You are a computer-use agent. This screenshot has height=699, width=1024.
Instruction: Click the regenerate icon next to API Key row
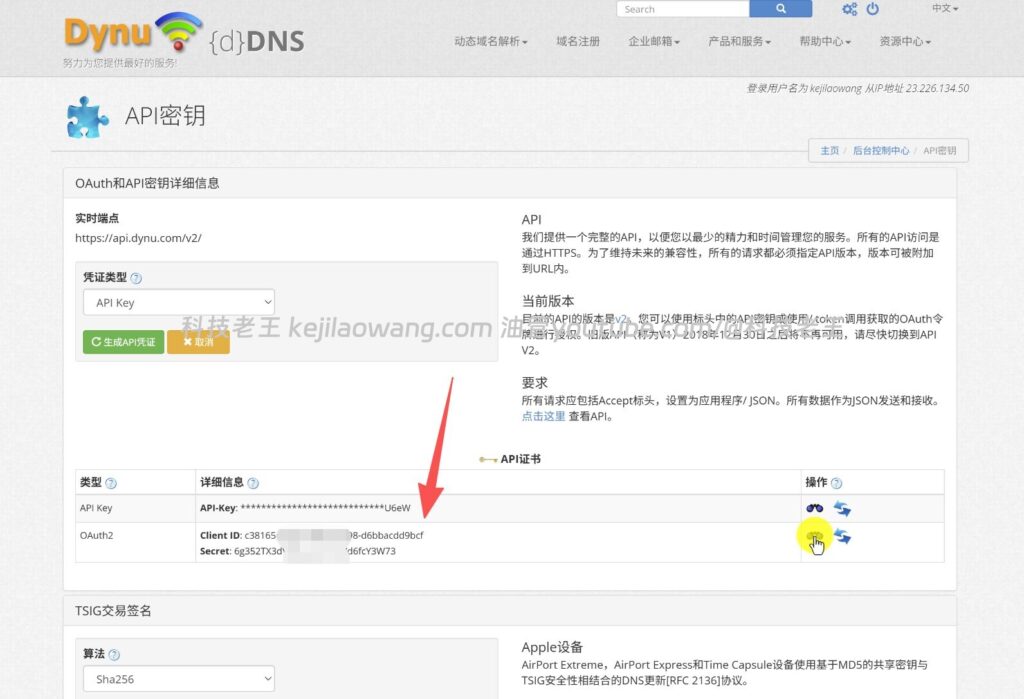tap(842, 508)
